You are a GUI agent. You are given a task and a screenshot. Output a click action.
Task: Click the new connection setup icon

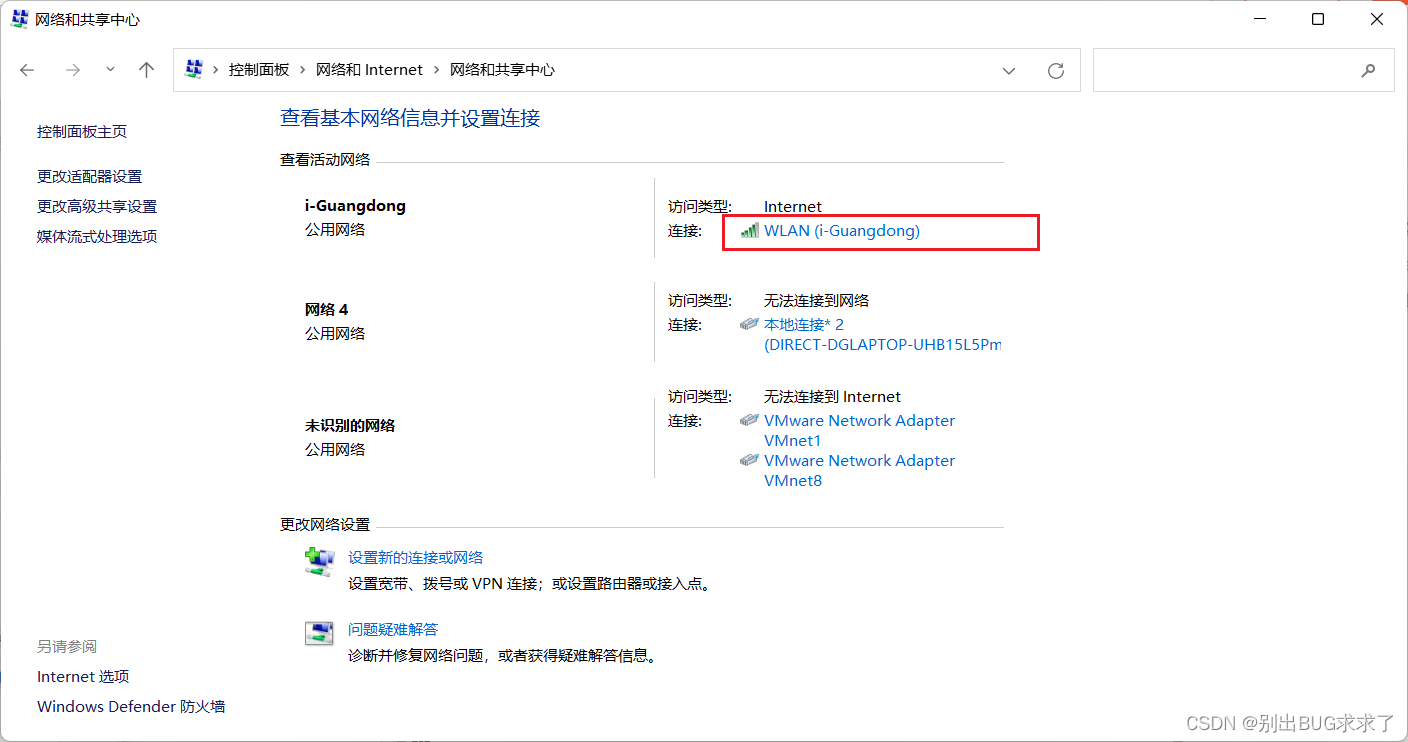point(319,562)
